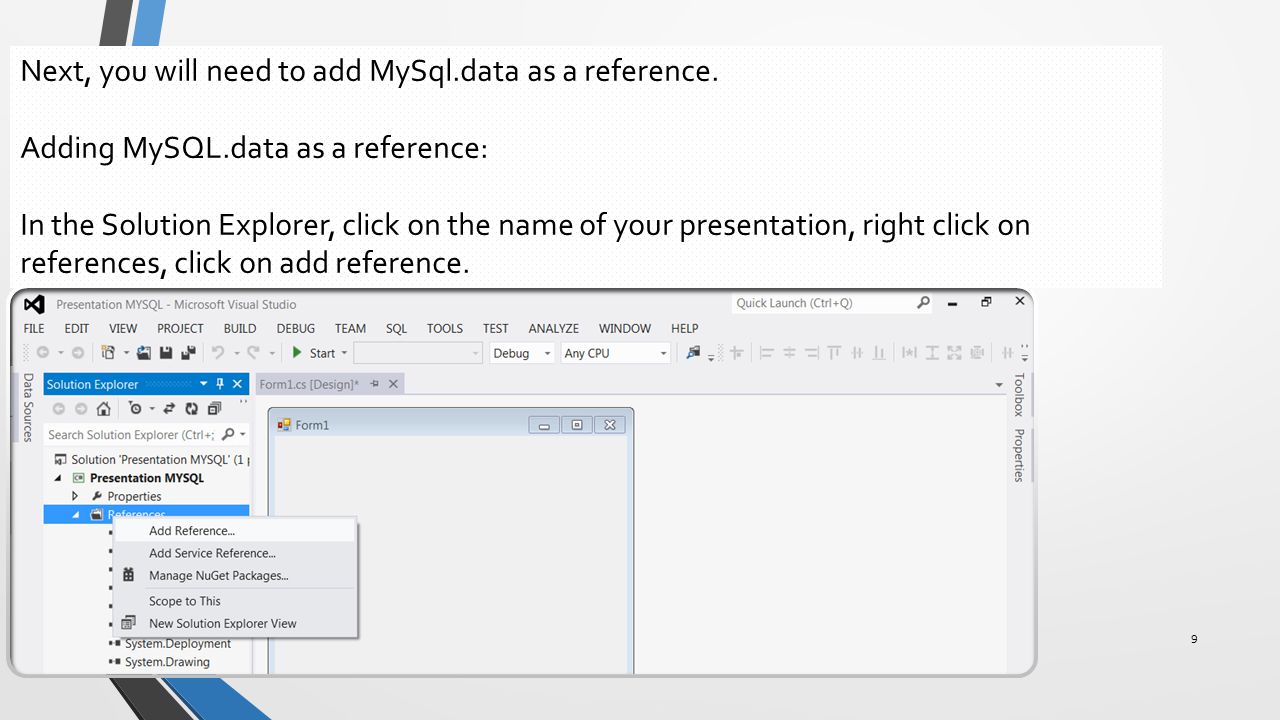
Task: Click the Undo toolbar icon
Action: pyautogui.click(x=218, y=353)
